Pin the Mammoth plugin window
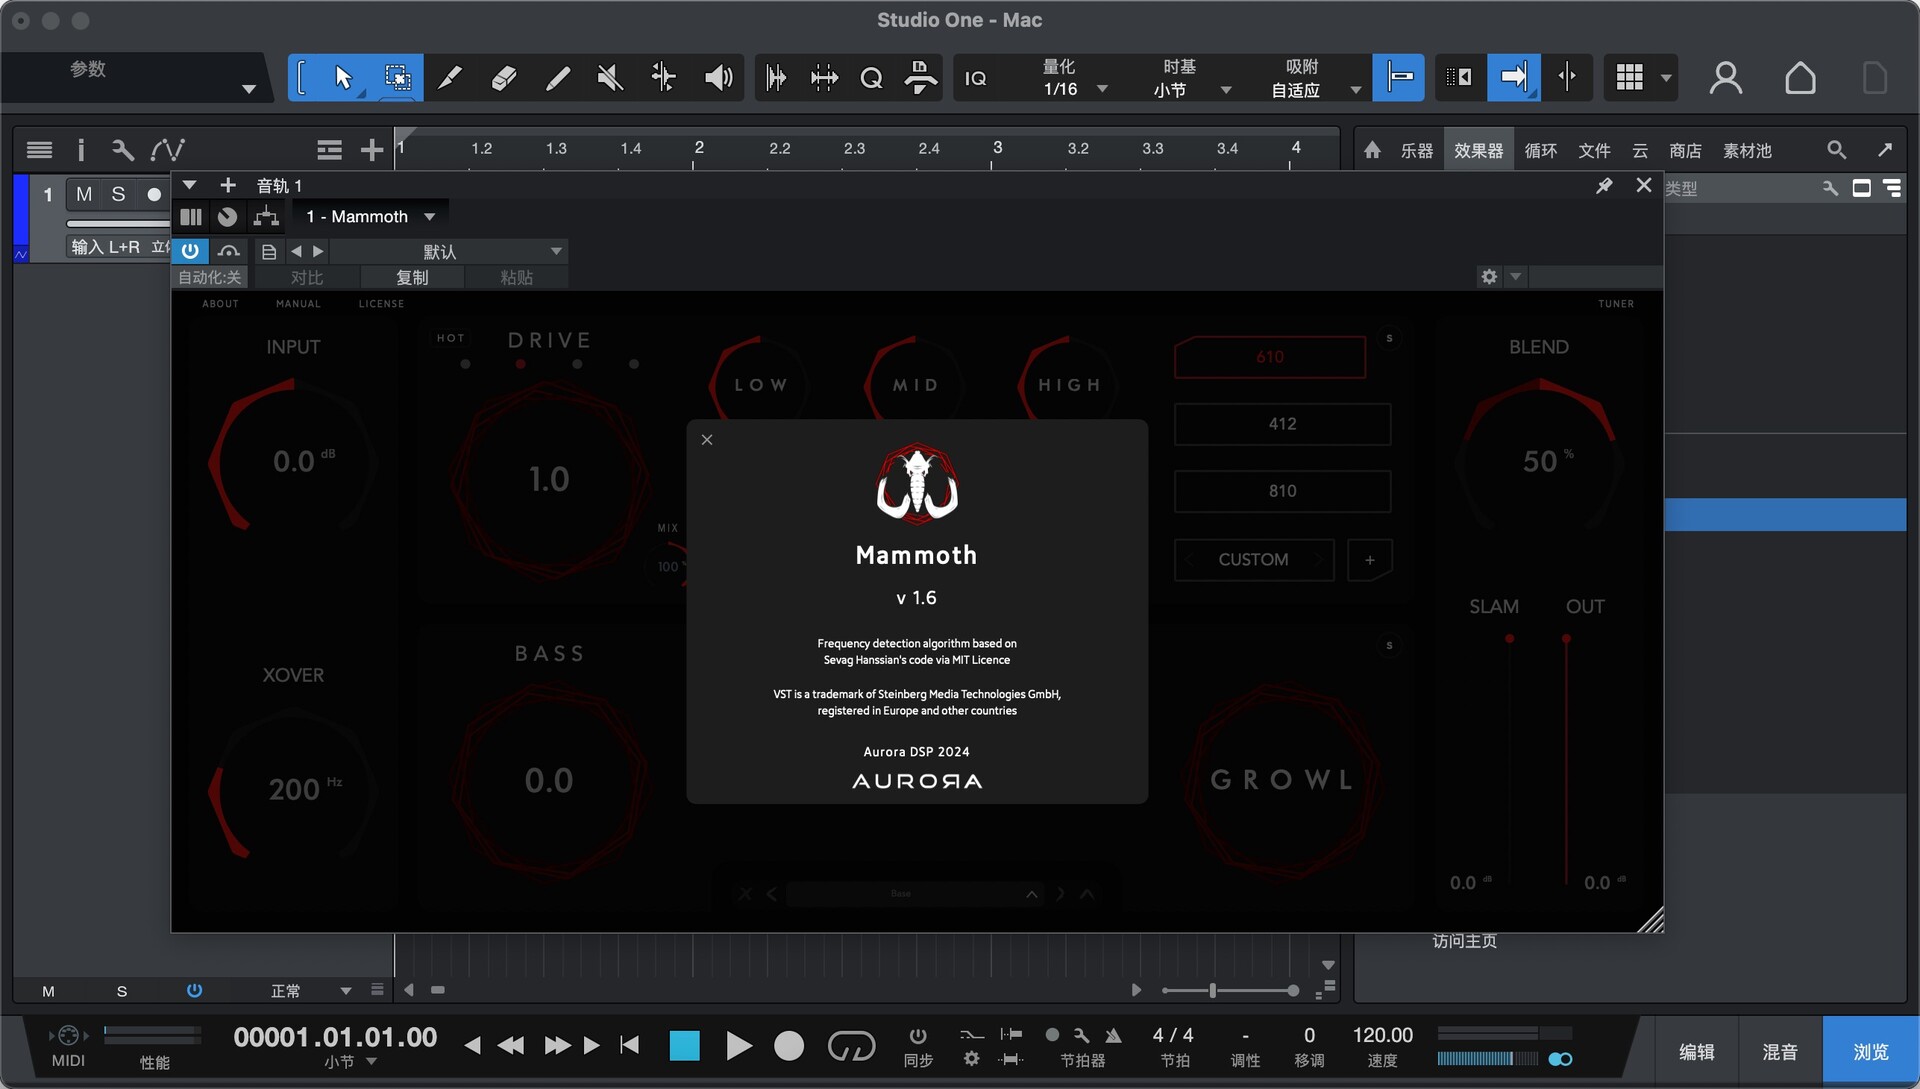The width and height of the screenshot is (1920, 1089). coord(1604,186)
